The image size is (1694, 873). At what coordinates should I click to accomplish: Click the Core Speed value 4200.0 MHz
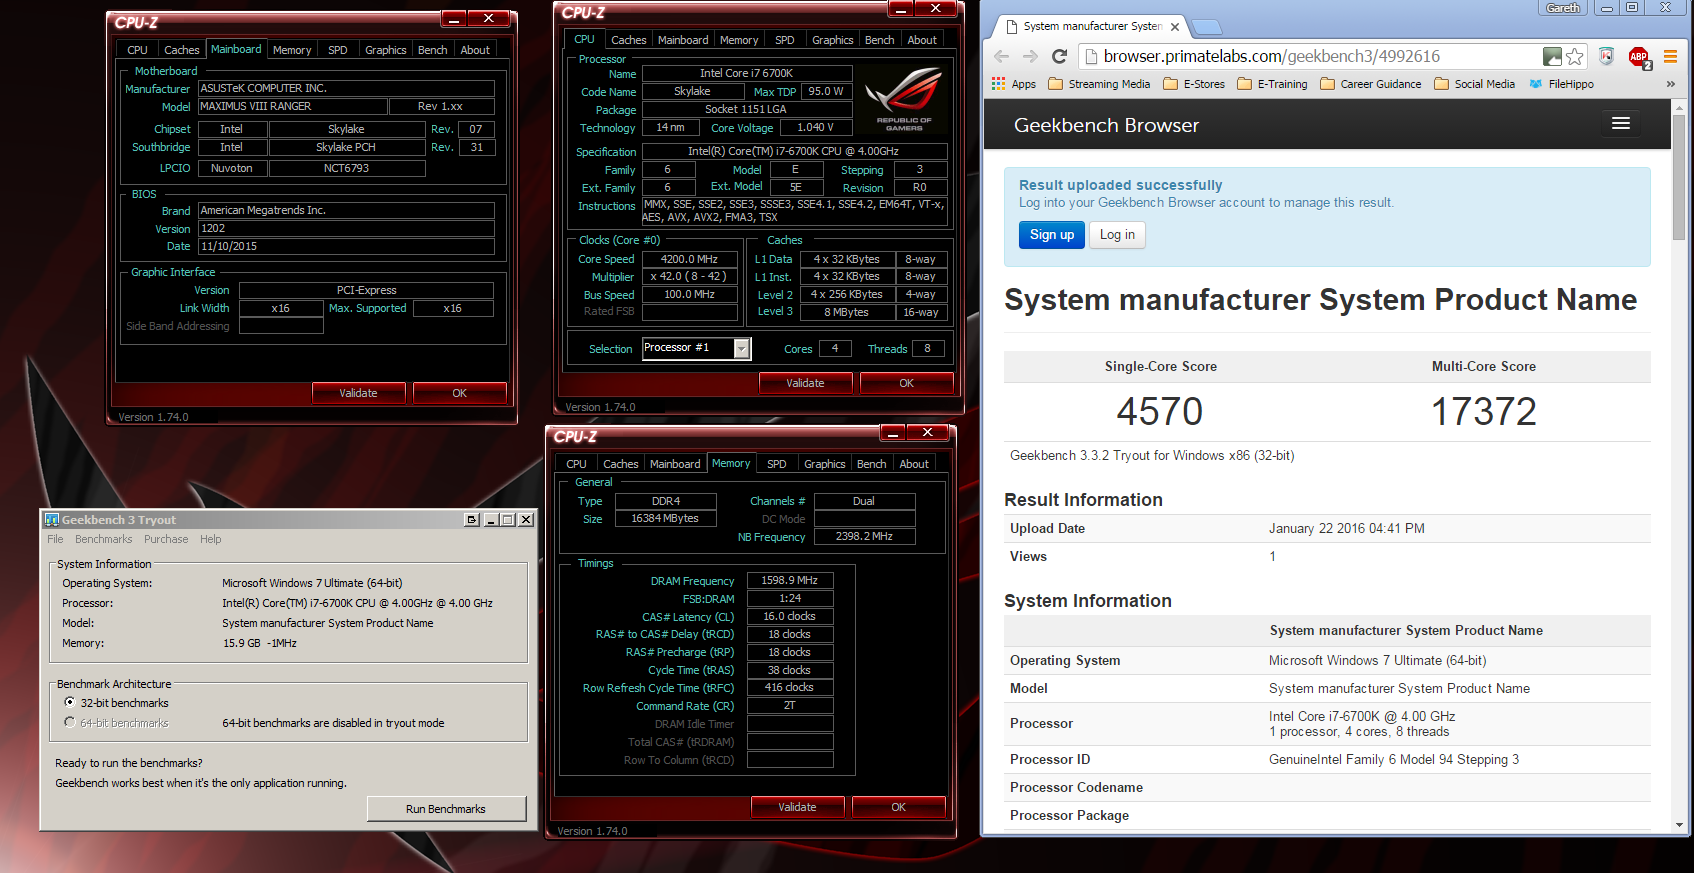coord(689,259)
